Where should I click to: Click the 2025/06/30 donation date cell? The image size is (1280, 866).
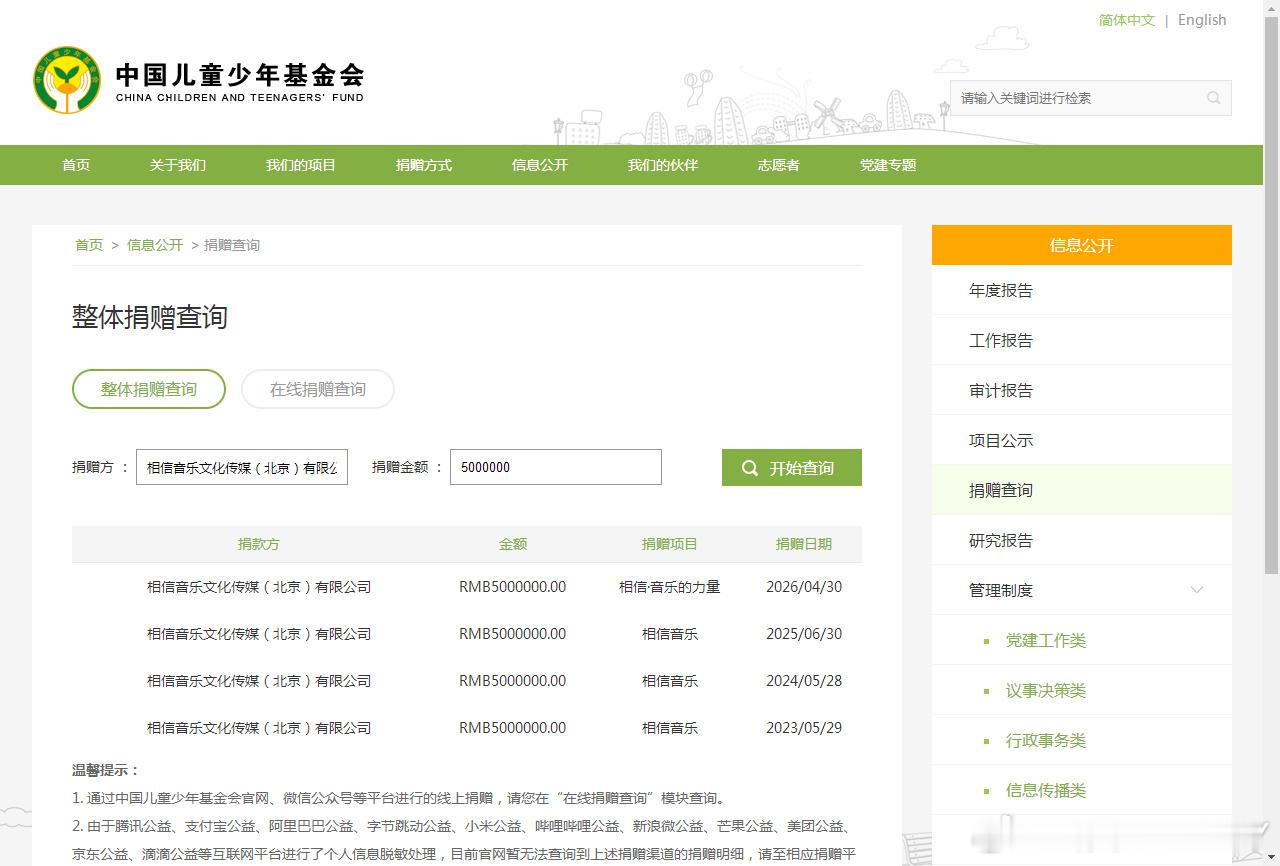804,634
